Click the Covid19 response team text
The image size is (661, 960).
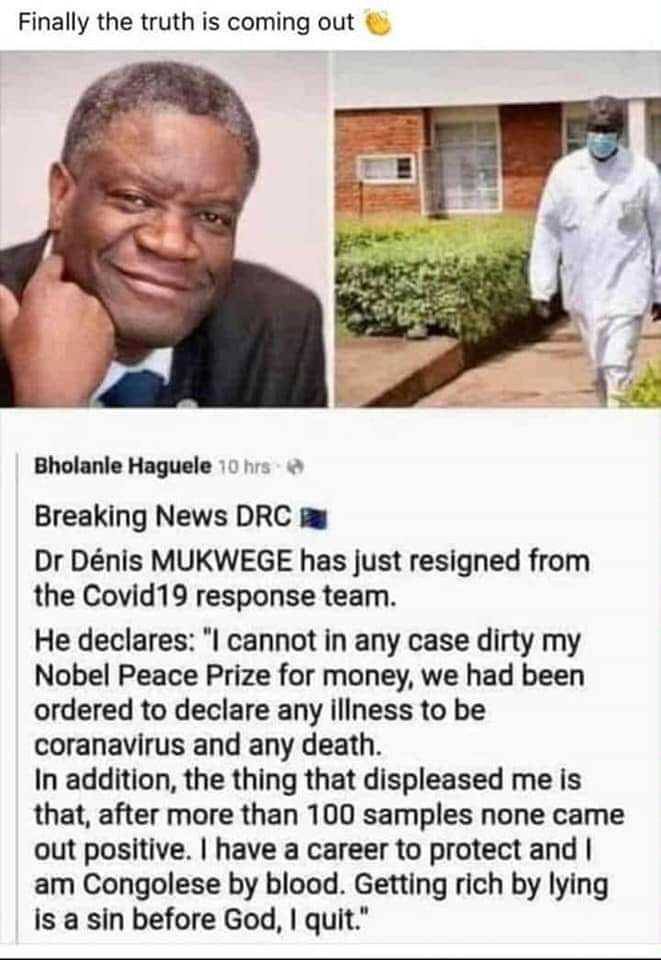pyautogui.click(x=238, y=596)
